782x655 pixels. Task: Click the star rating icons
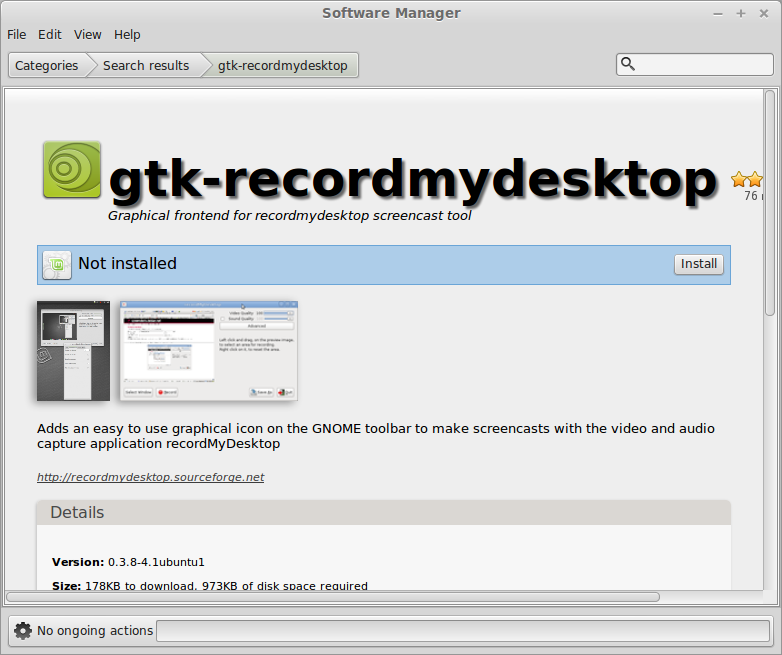pos(747,180)
